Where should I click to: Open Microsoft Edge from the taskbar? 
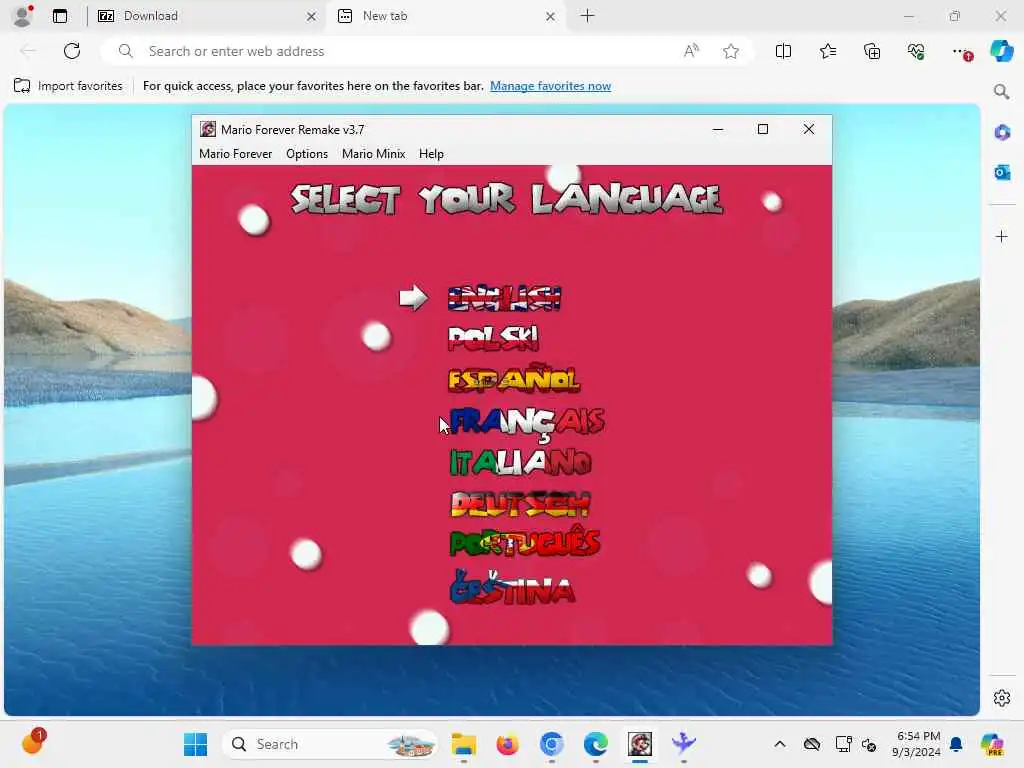coord(596,744)
